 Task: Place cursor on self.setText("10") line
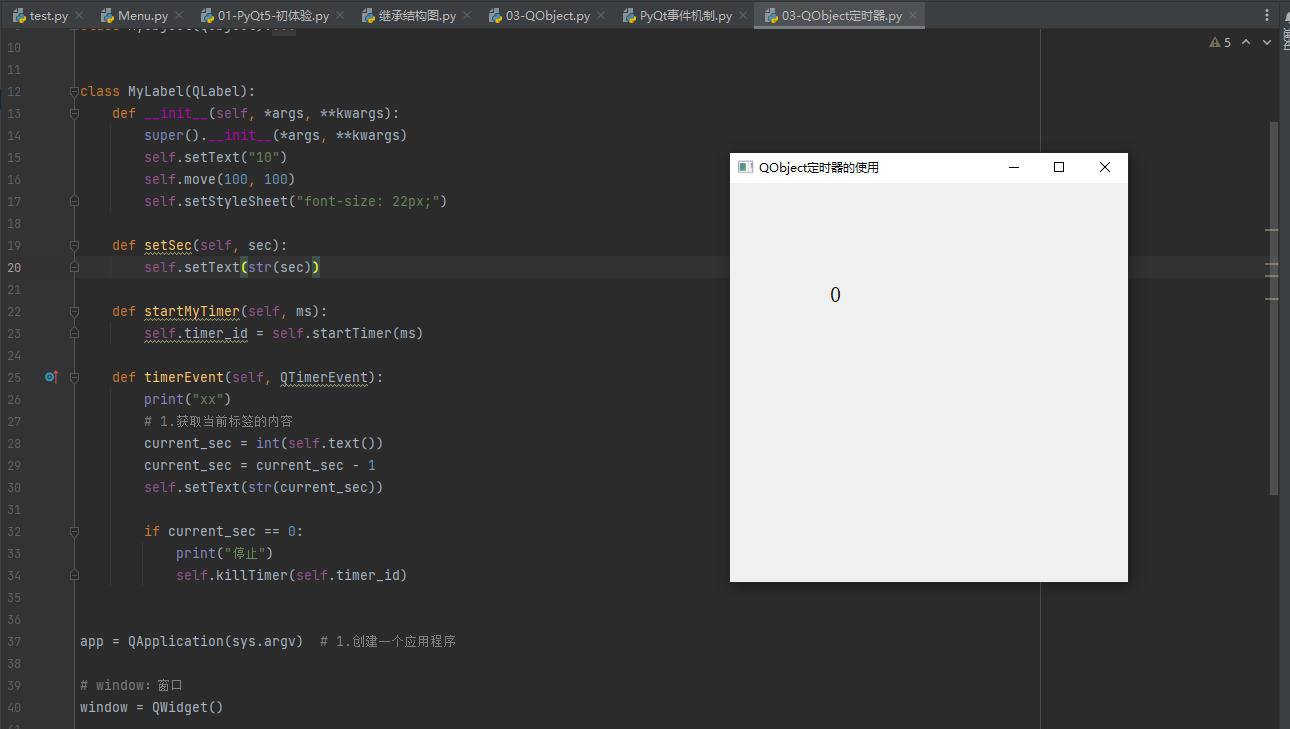(216, 158)
